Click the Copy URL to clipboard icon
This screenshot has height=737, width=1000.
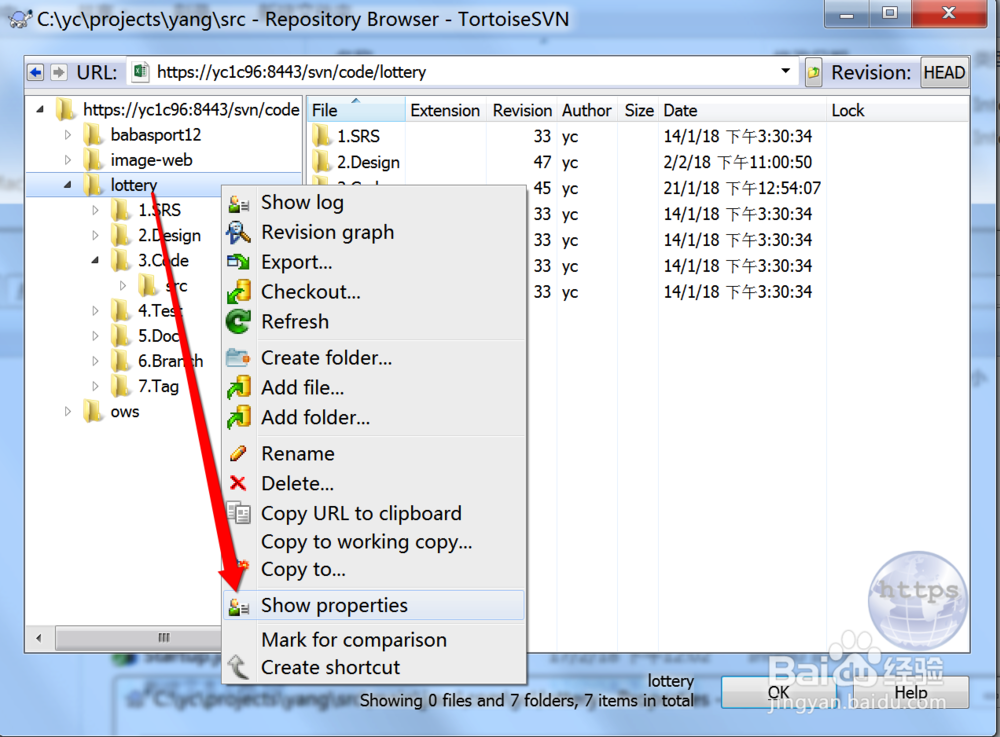pyautogui.click(x=239, y=513)
